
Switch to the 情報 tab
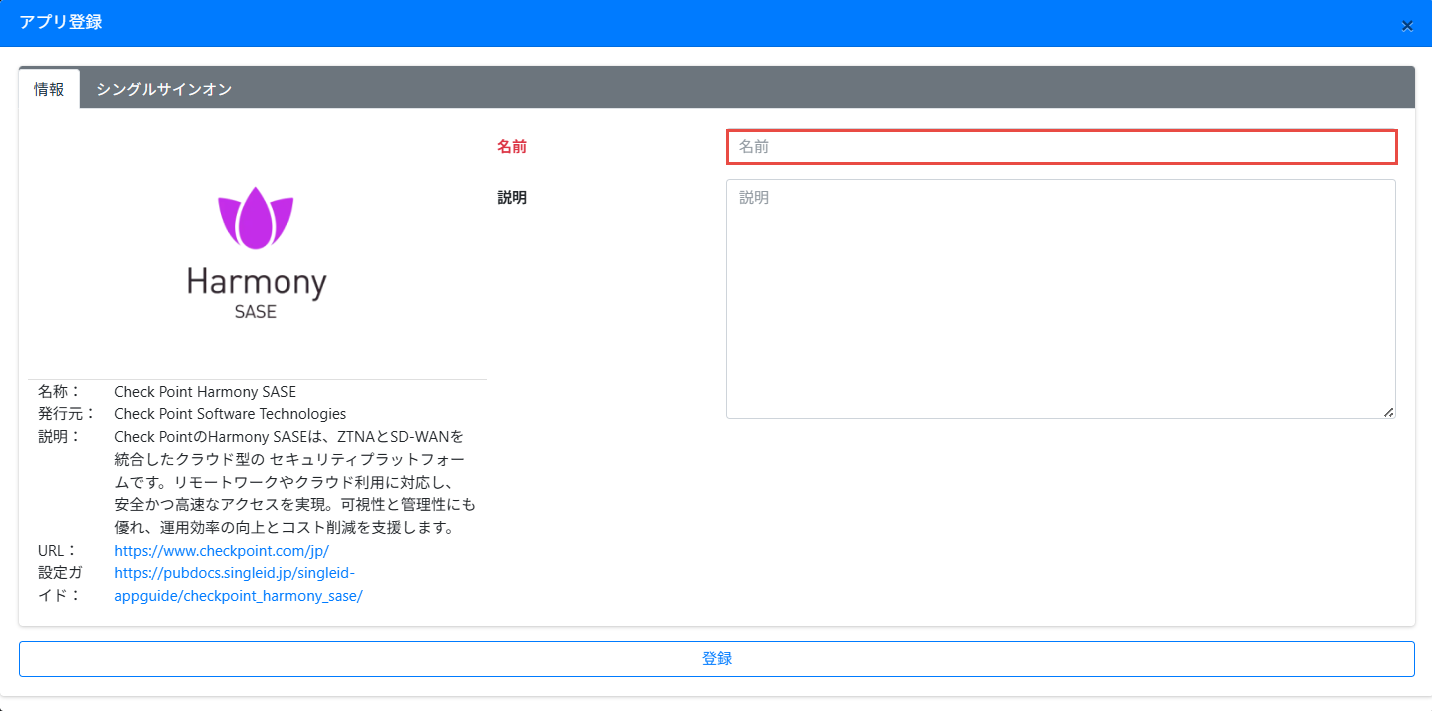pos(49,89)
